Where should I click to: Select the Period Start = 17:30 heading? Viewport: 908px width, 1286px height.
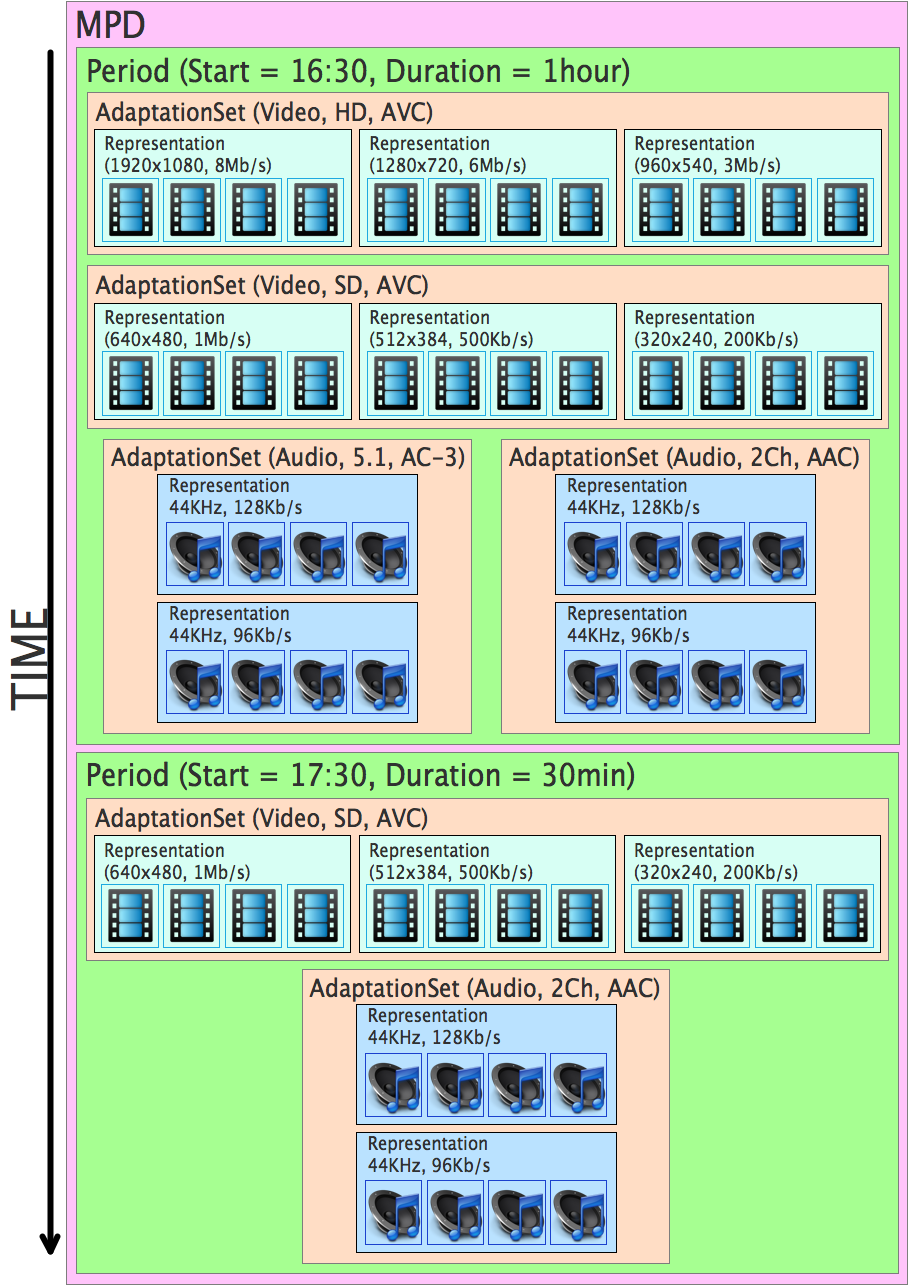[360, 775]
